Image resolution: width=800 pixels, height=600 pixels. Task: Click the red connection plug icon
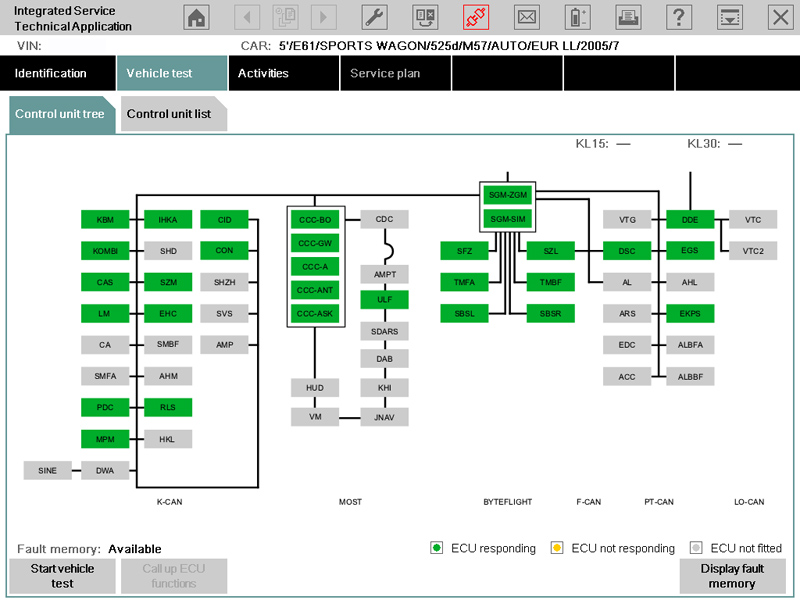[x=476, y=17]
